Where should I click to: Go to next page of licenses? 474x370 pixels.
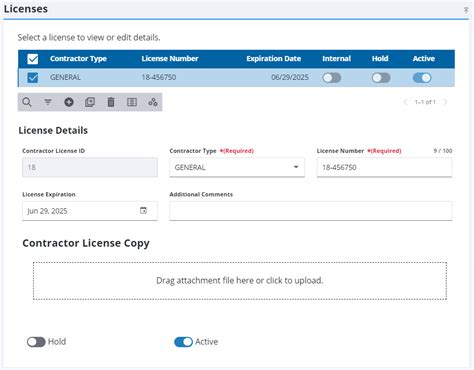click(x=445, y=102)
